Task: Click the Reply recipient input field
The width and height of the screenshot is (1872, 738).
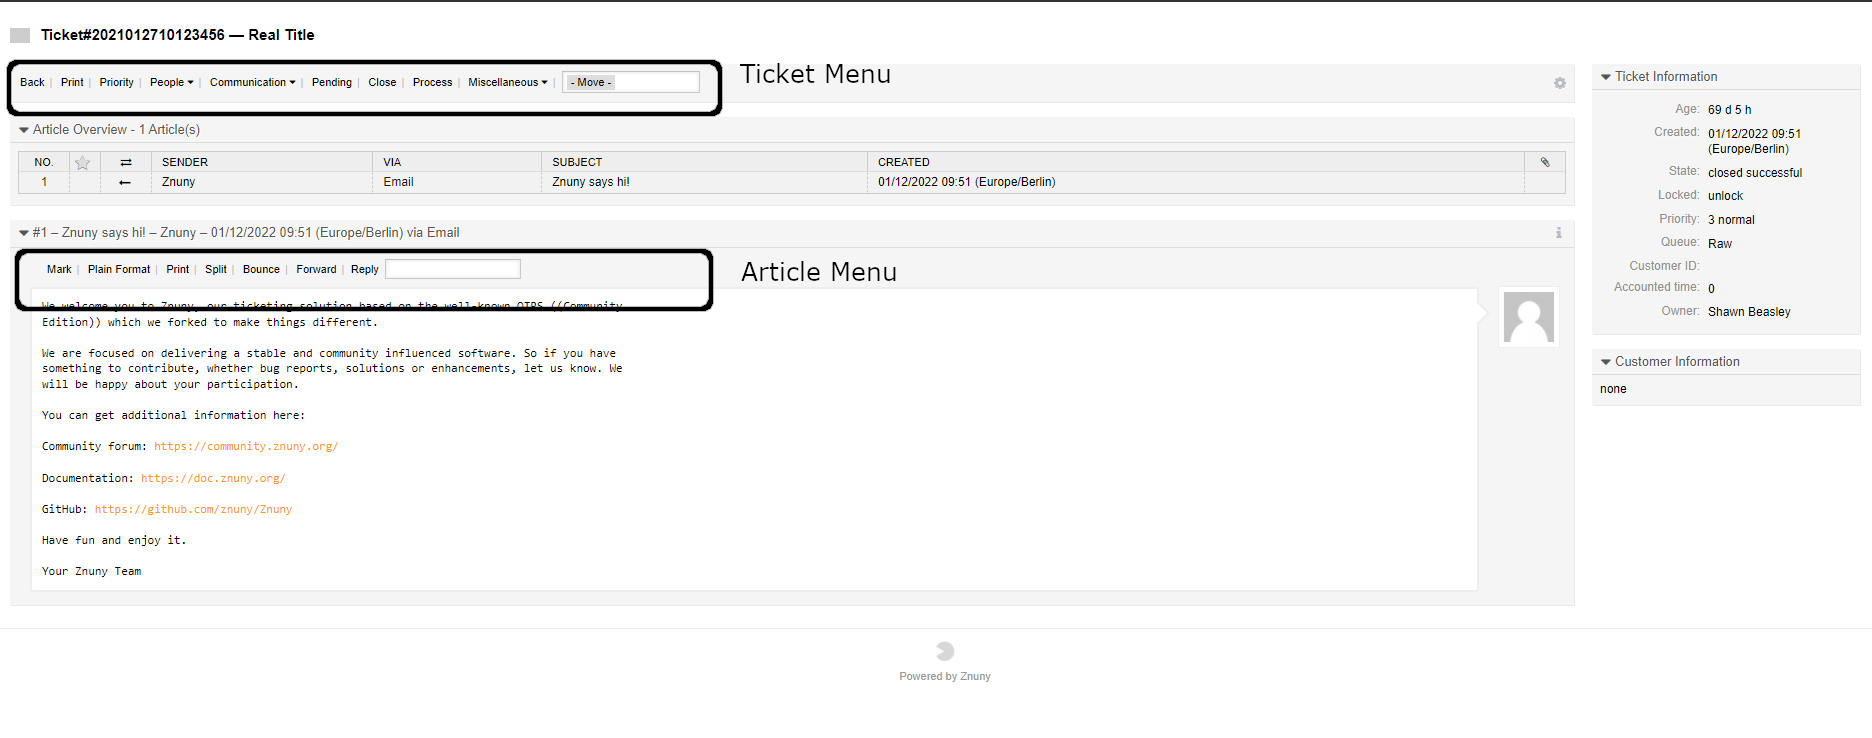Action: 452,270
